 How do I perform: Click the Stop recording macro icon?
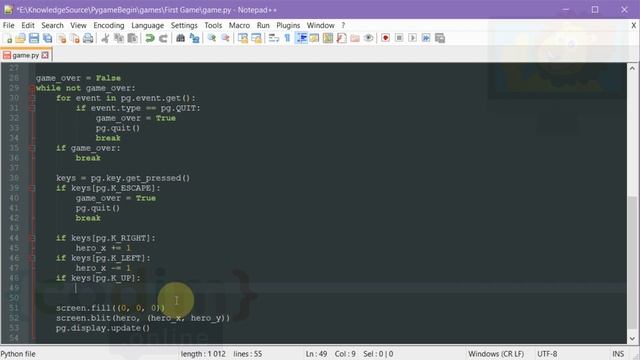(x=399, y=38)
